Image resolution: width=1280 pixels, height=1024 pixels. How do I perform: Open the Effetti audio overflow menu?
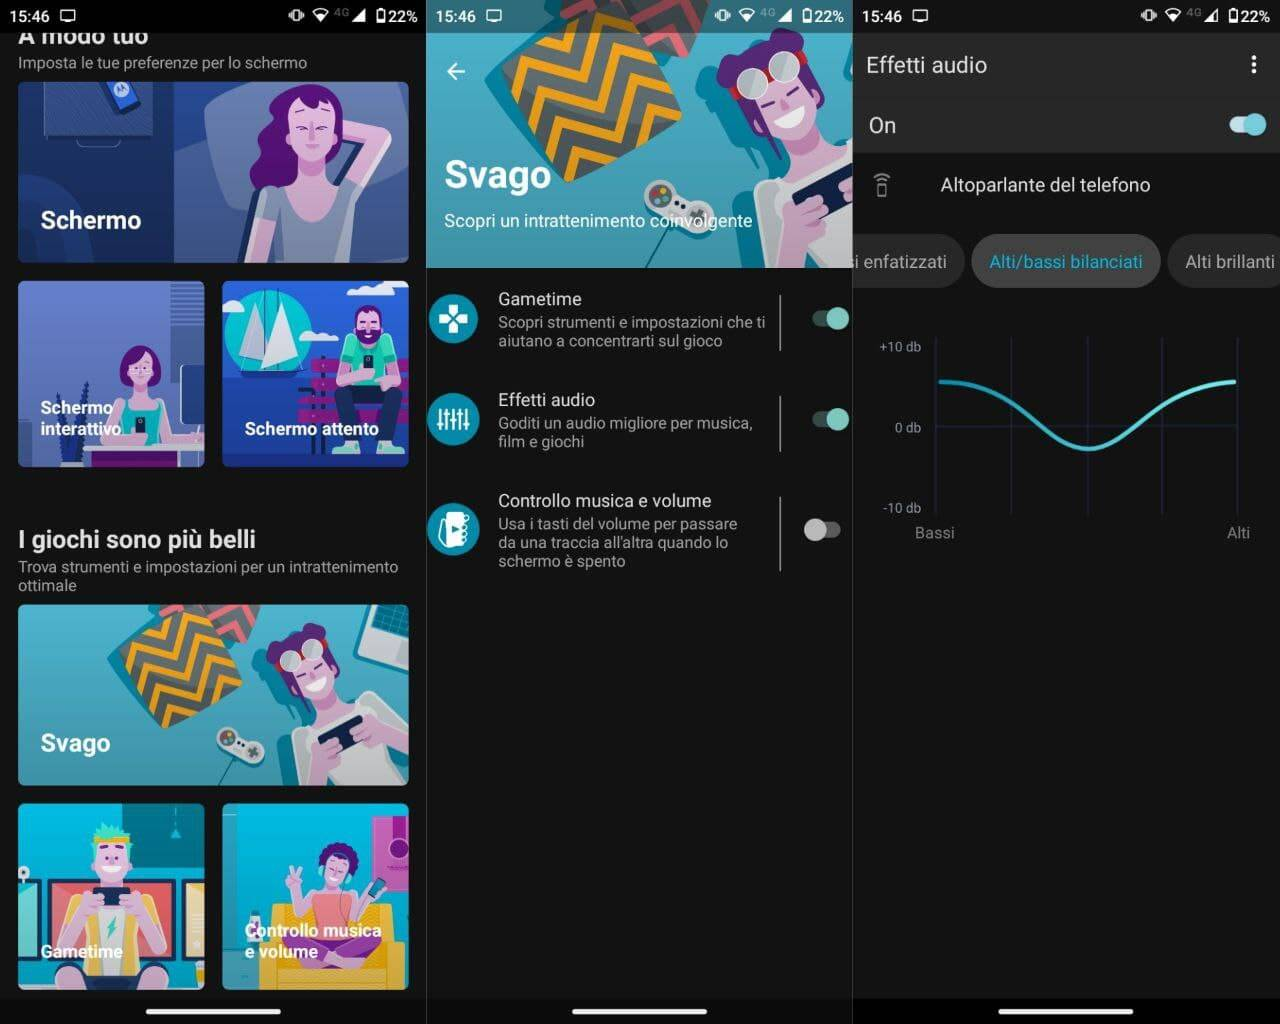(x=1253, y=65)
